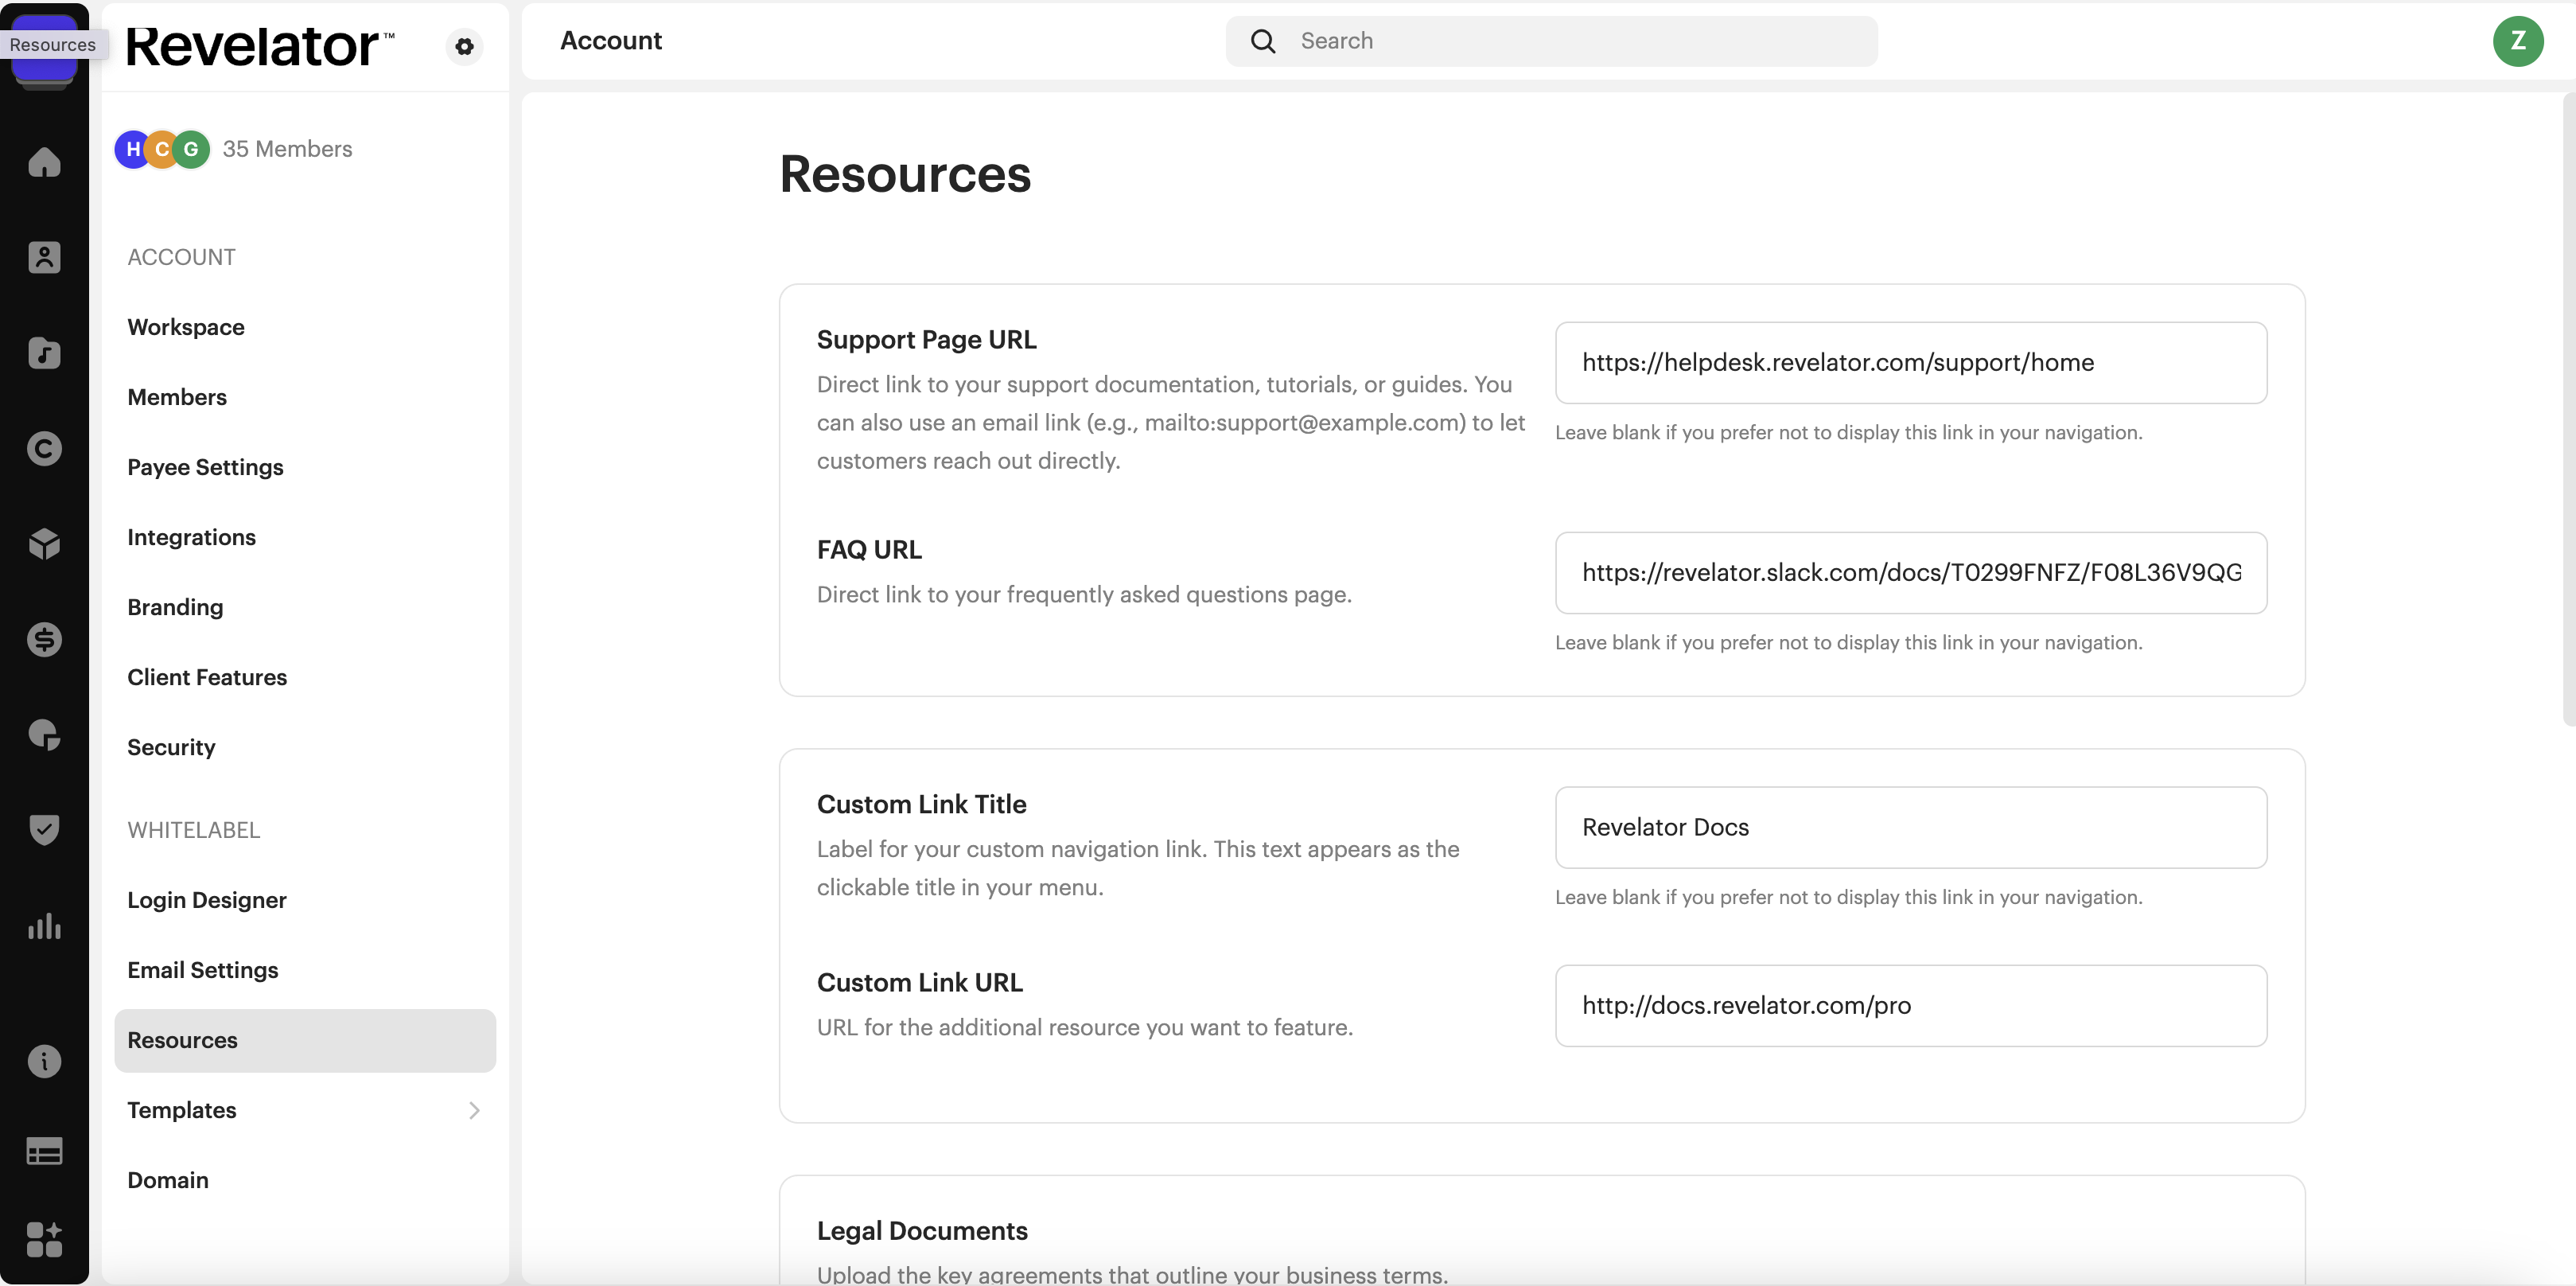The width and height of the screenshot is (2576, 1286).
Task: Click the Legal Documents section heading
Action: 922,1231
